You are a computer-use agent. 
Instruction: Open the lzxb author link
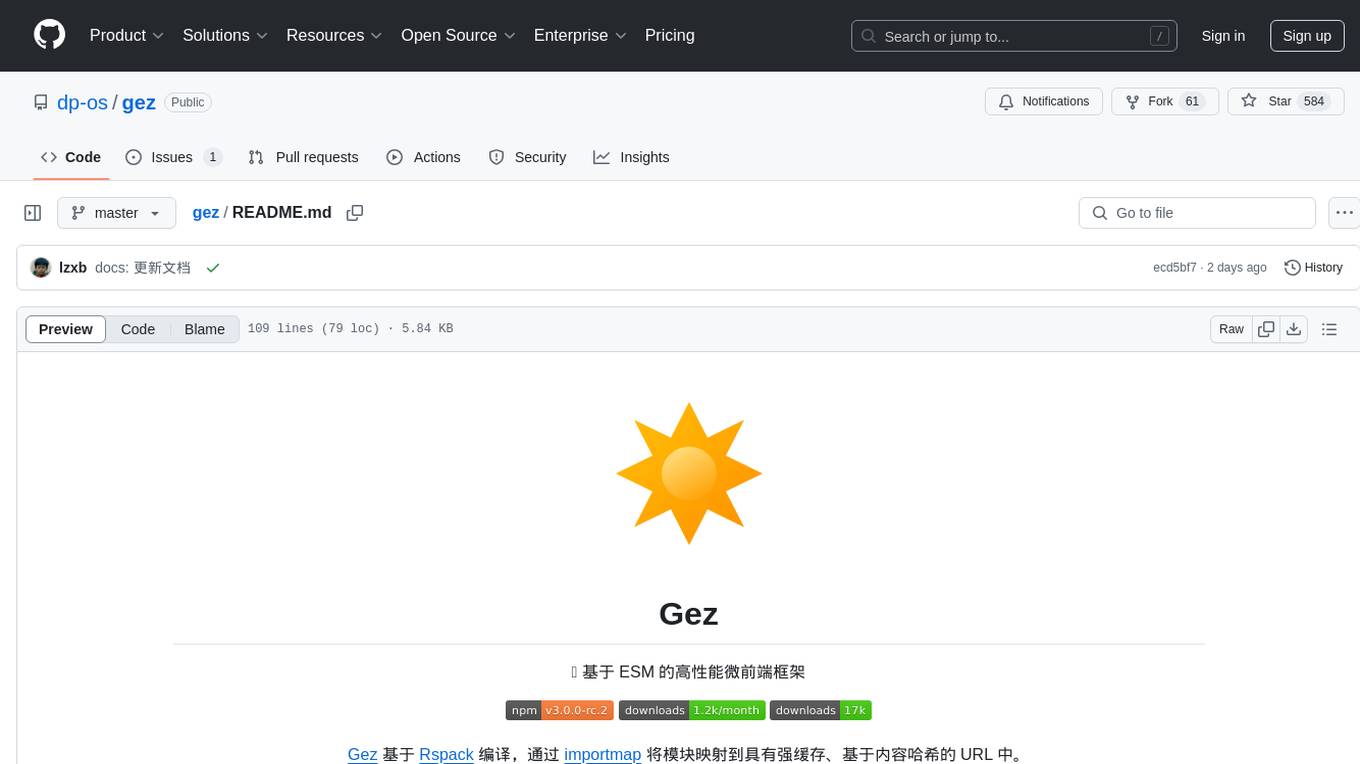[x=73, y=268]
